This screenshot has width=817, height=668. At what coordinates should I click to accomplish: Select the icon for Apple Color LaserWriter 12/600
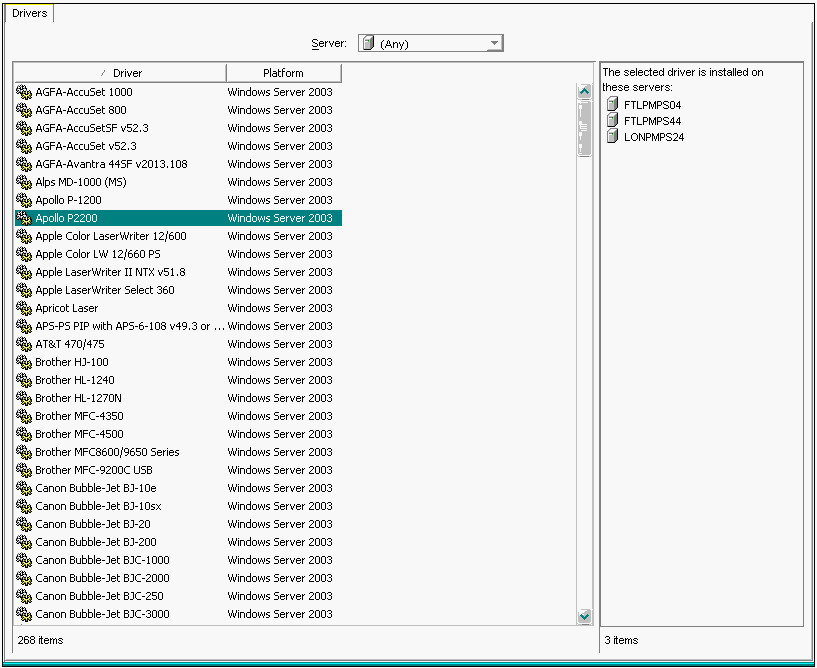click(24, 236)
